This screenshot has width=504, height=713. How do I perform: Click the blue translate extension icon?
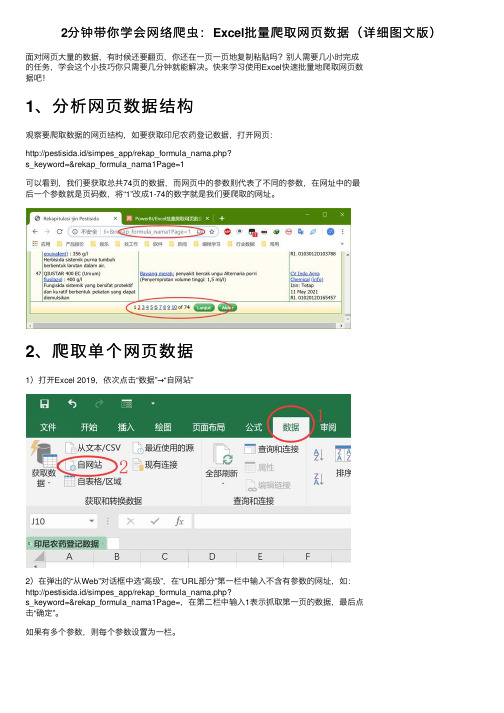pos(301,231)
